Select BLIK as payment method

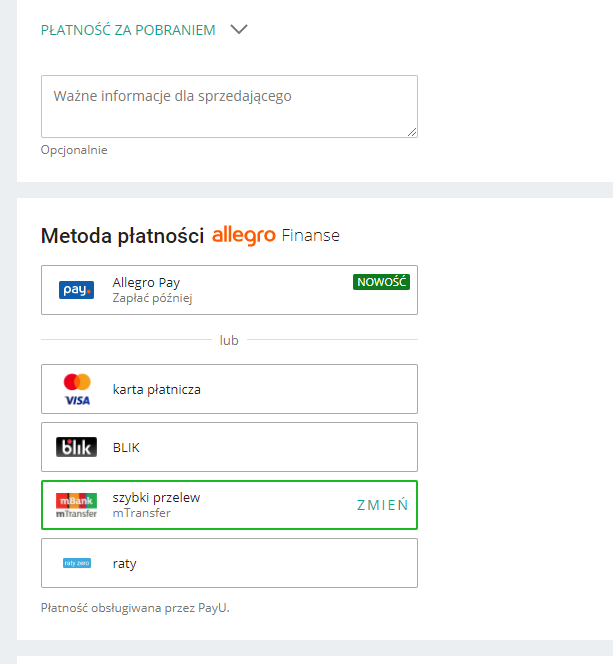230,447
